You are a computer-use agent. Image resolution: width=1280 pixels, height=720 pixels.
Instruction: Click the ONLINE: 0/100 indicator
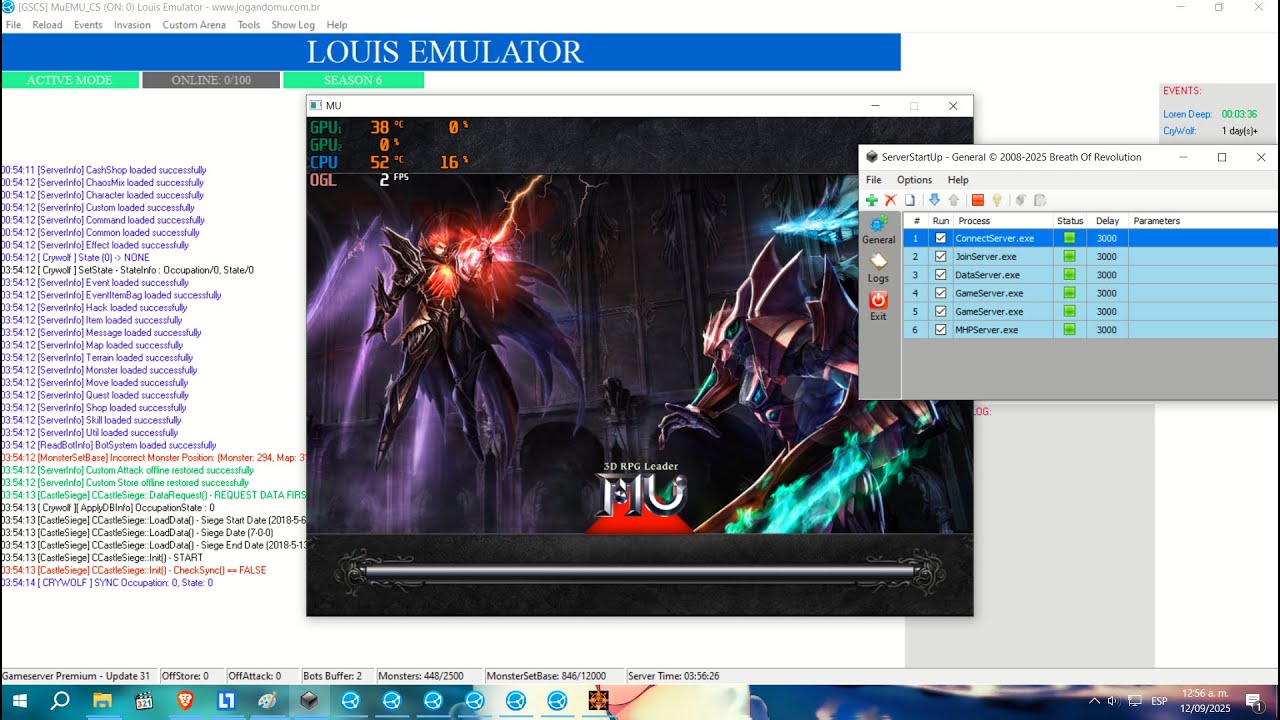[x=211, y=80]
